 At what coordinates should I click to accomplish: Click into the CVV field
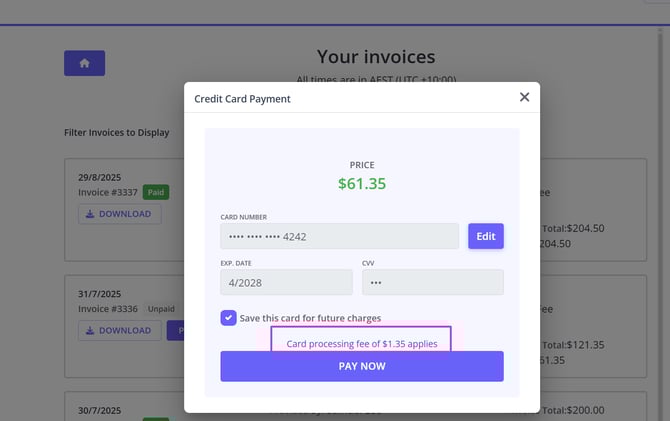tap(432, 282)
